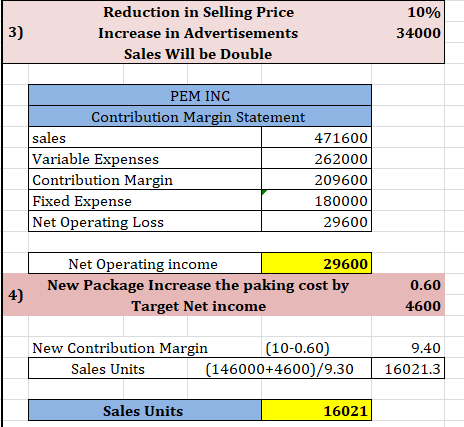This screenshot has height=427, width=464.
Task: Select the 'Net Operating income' label cell
Action: pos(145,264)
